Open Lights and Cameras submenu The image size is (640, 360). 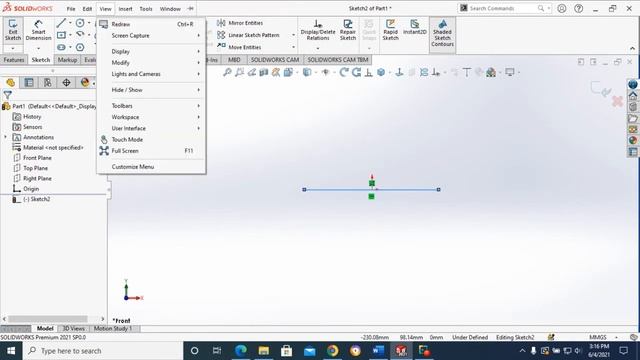[151, 74]
